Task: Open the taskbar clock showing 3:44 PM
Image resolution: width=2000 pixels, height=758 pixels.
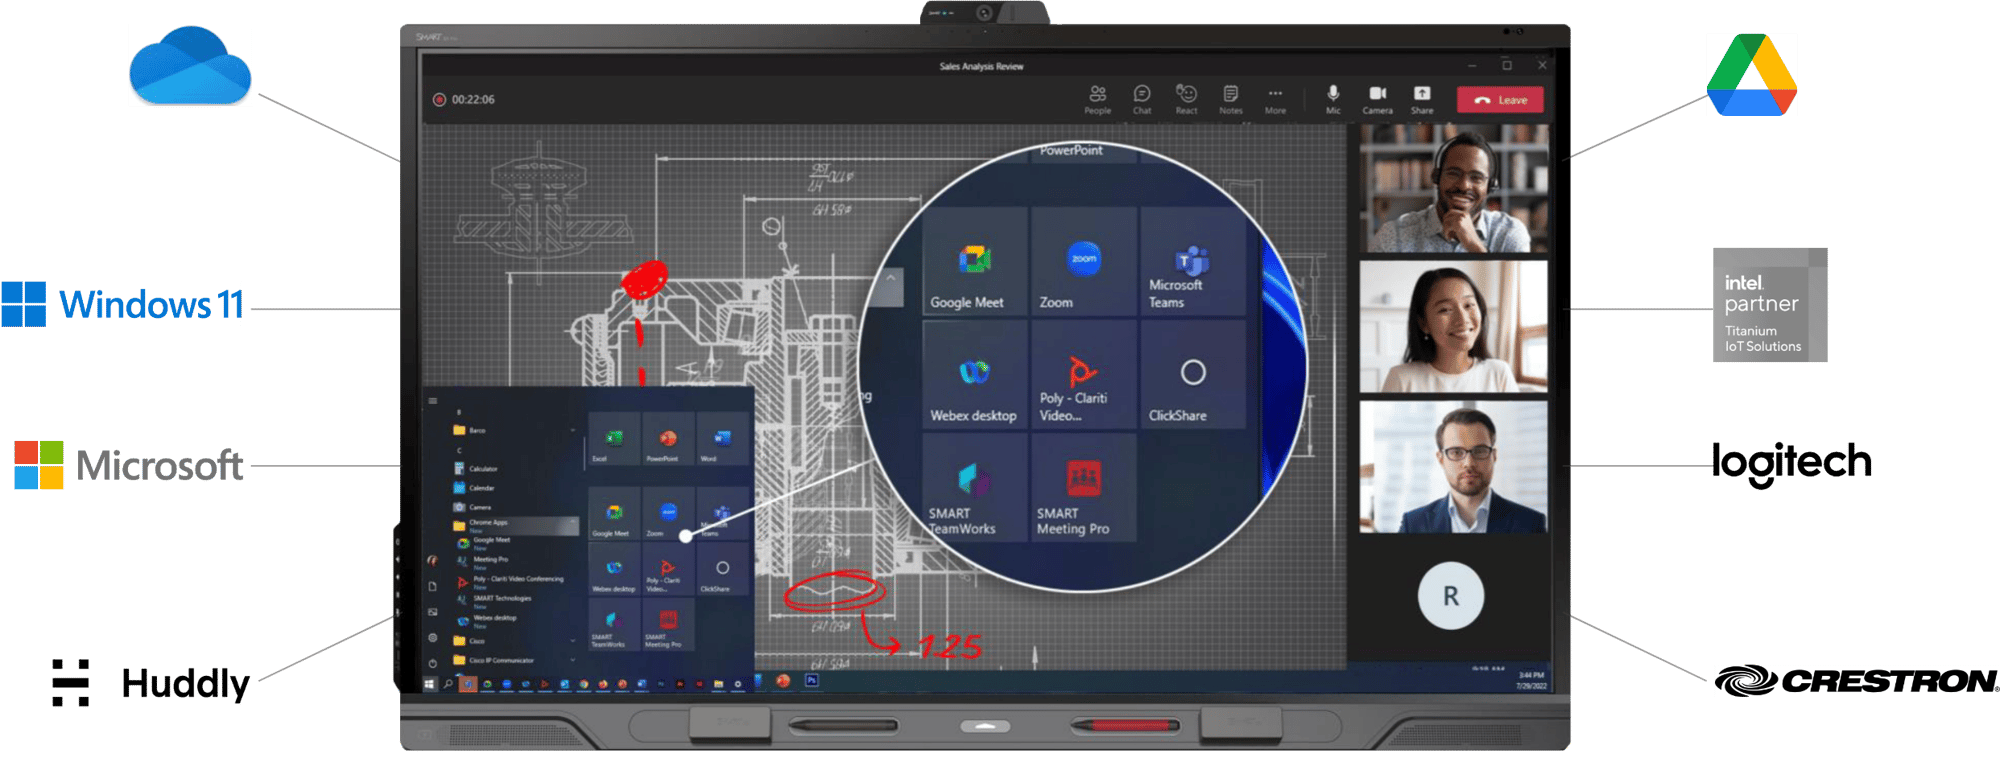Action: (1531, 681)
